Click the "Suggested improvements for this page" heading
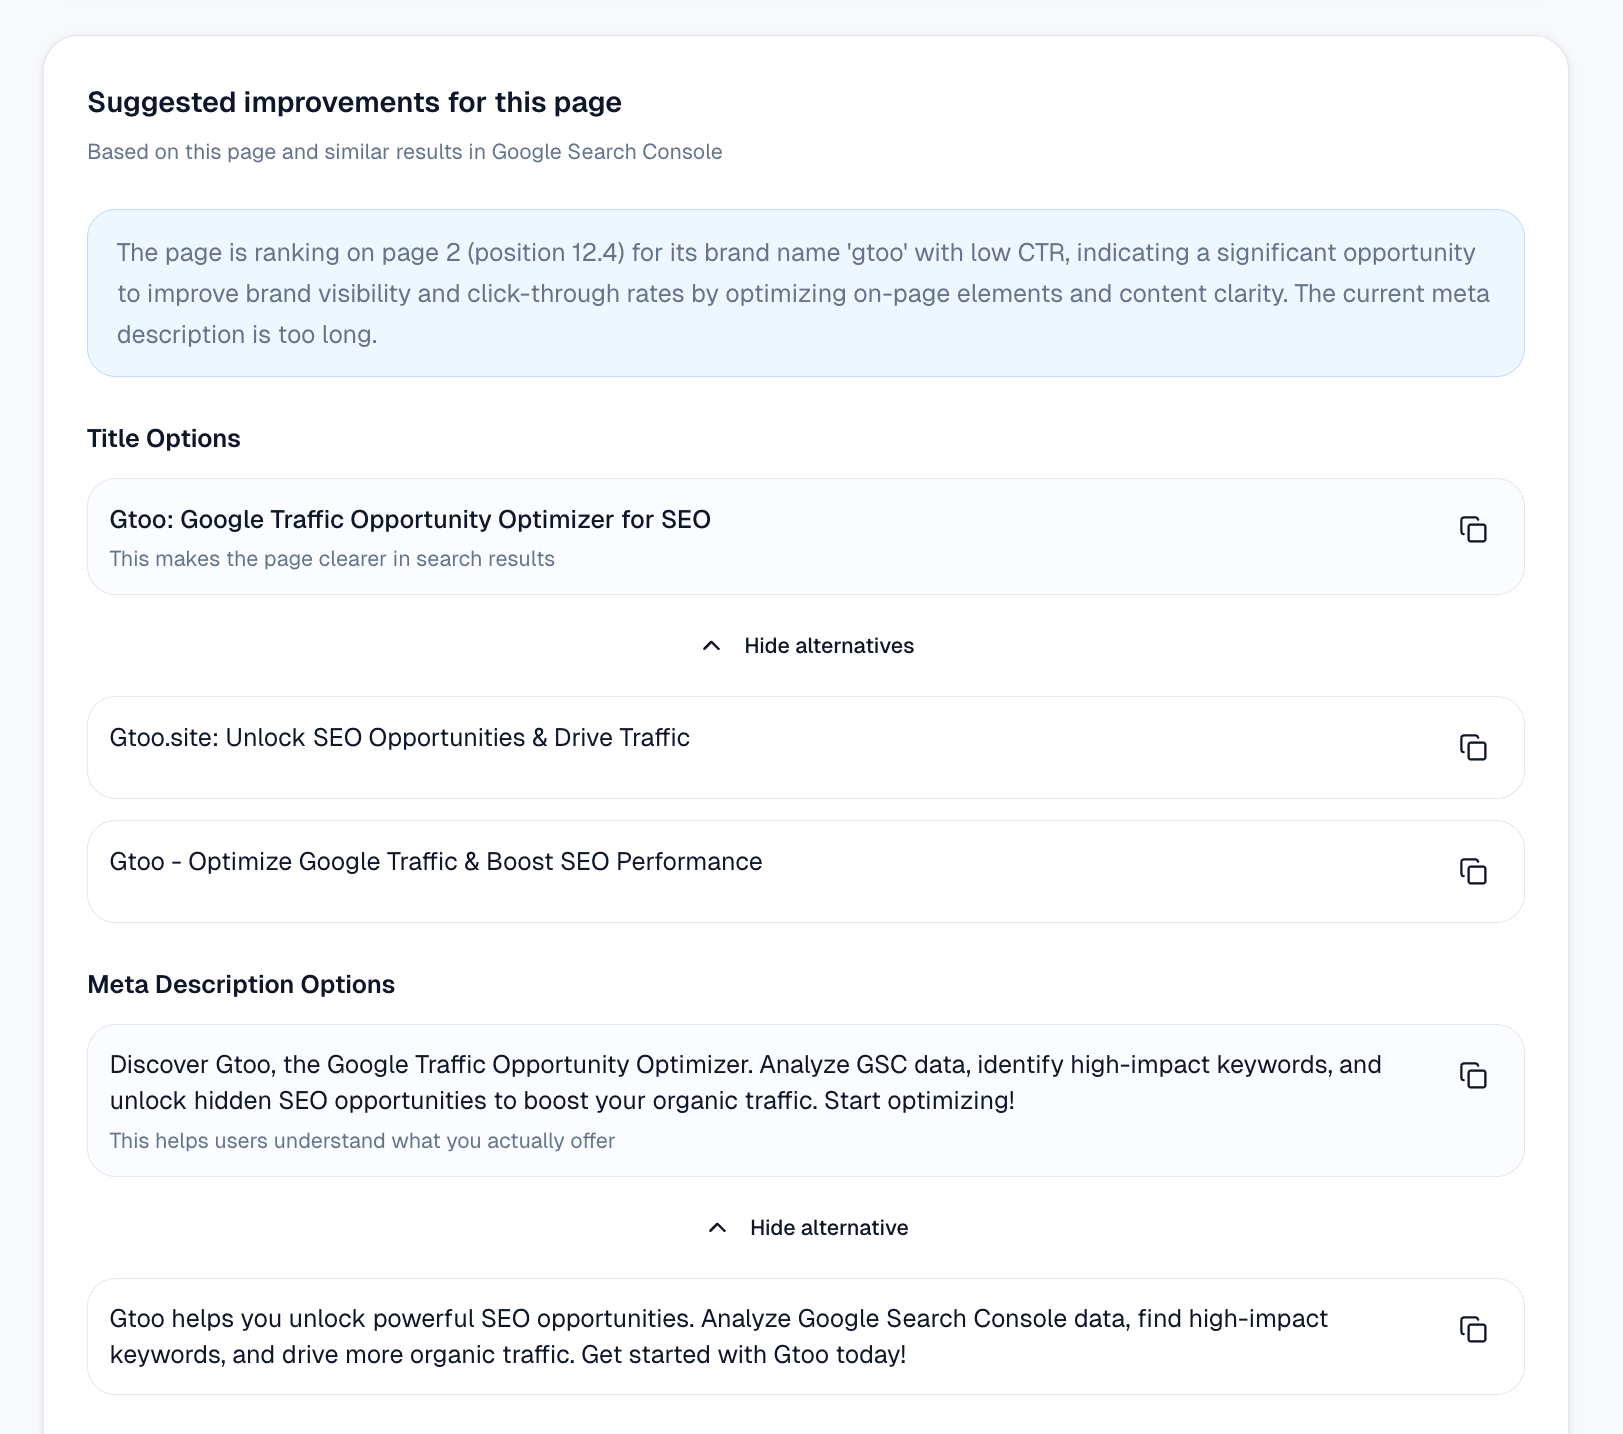The height and width of the screenshot is (1434, 1623). pyautogui.click(x=354, y=102)
